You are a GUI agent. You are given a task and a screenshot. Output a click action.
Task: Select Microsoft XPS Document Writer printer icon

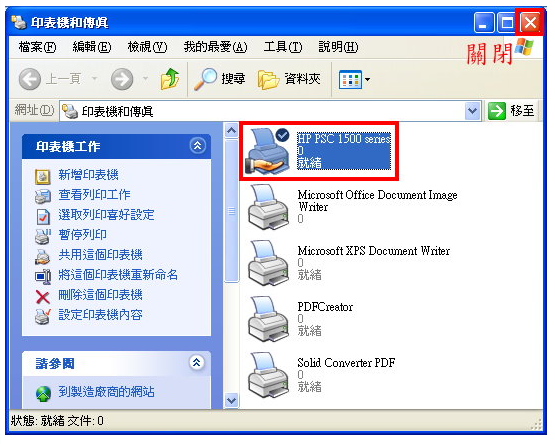point(268,263)
